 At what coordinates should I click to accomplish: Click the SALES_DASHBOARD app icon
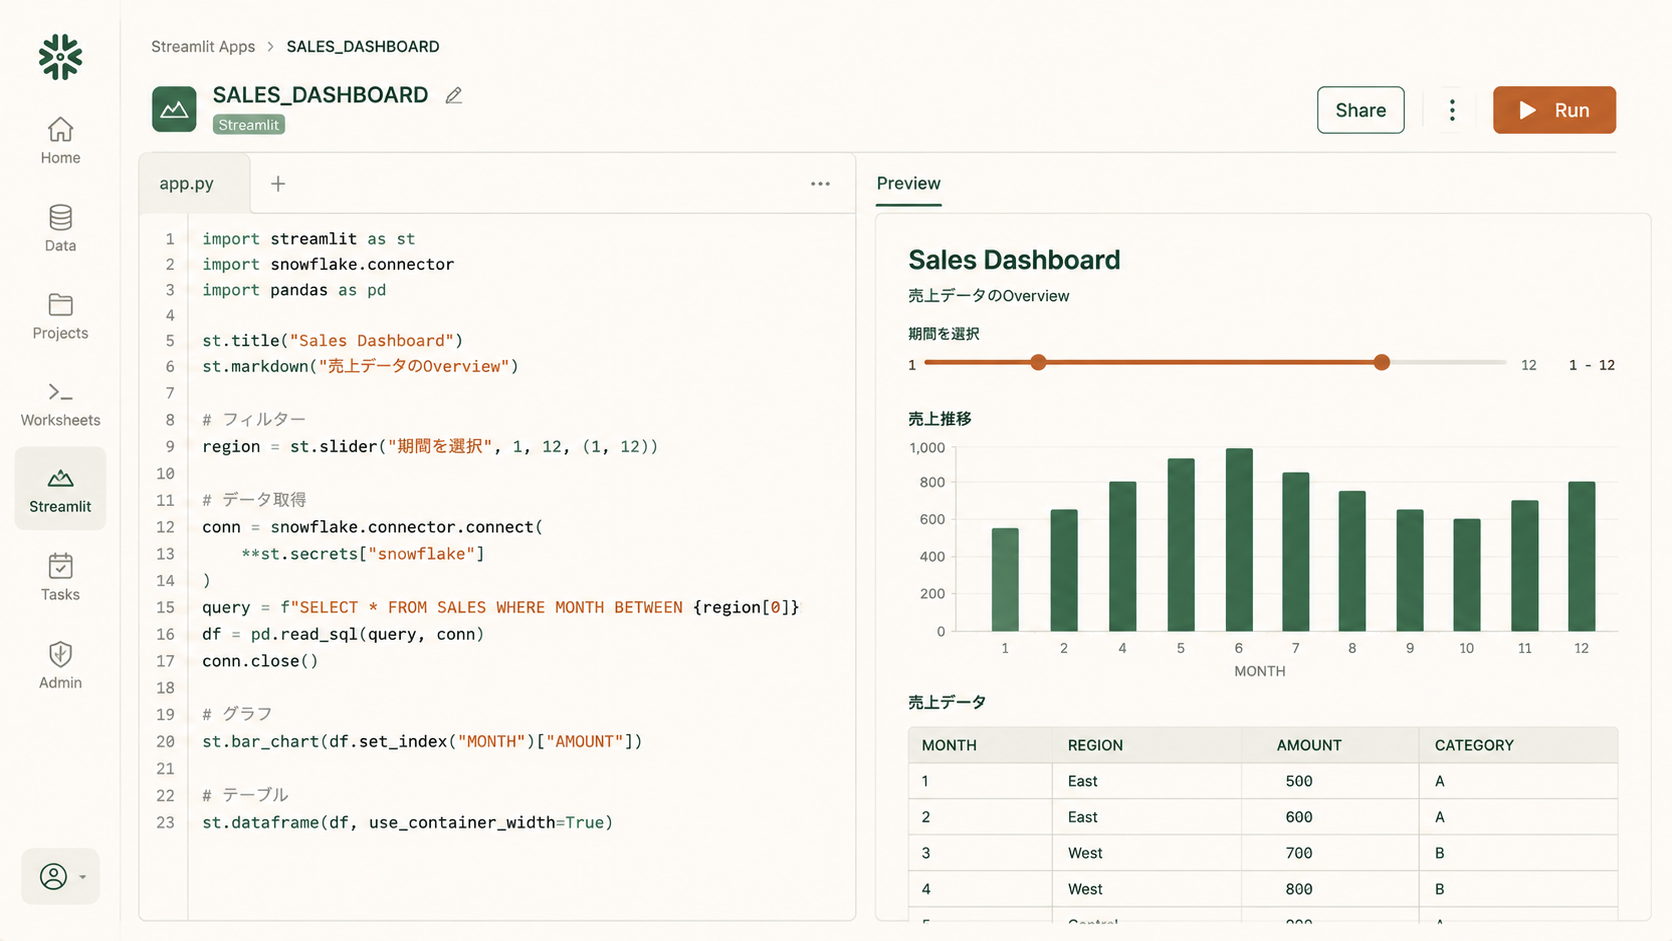coord(174,109)
